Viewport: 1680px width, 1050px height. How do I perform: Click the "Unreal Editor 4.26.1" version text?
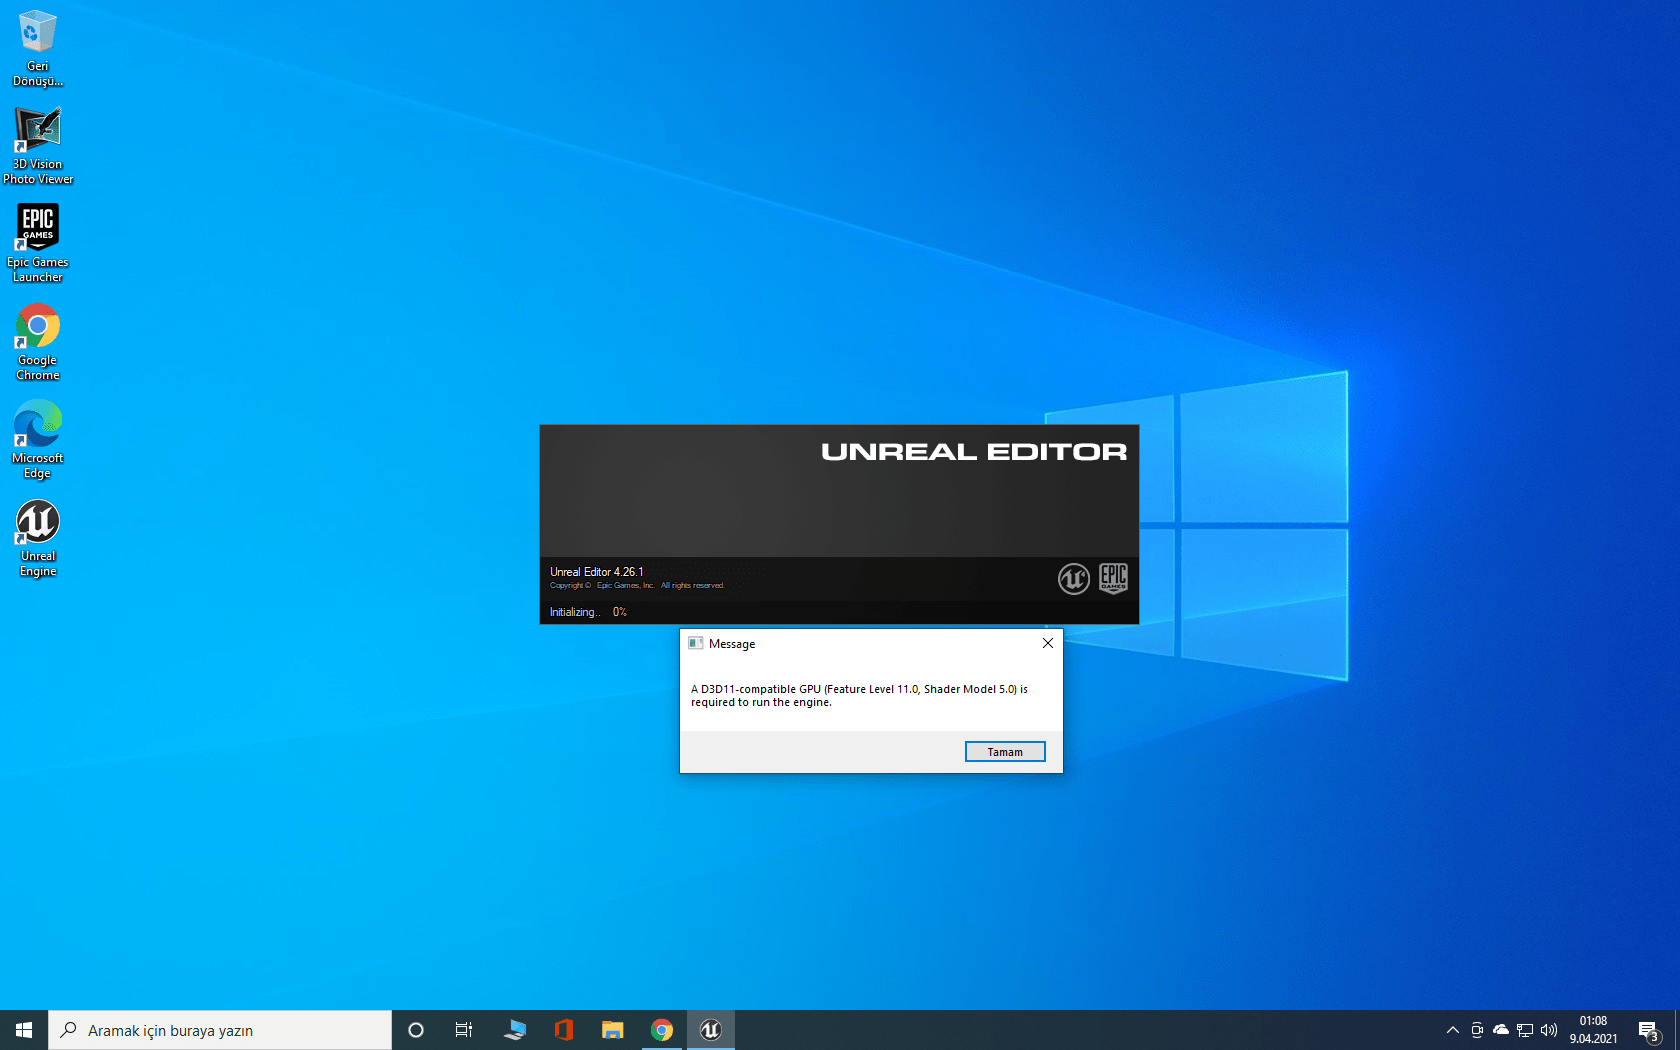[597, 572]
